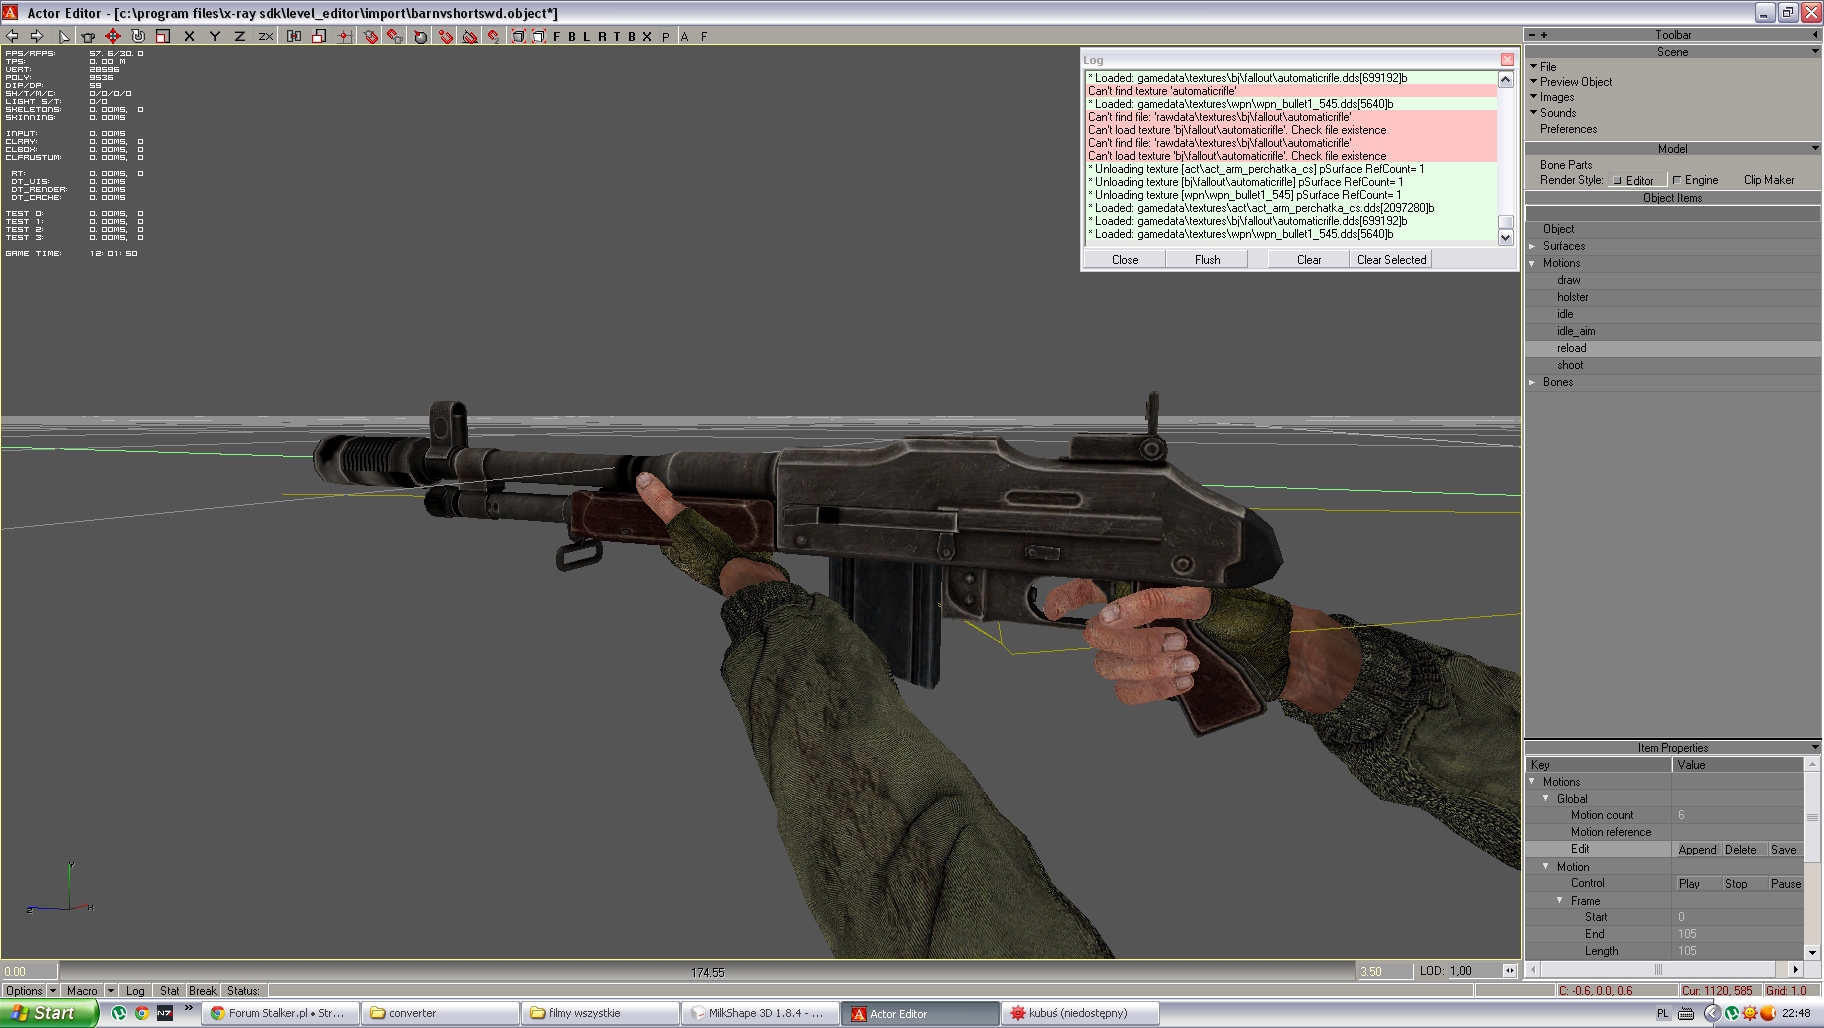Screen dimensions: 1824x1028
Task: Select the holster motion
Action: click(x=1572, y=297)
